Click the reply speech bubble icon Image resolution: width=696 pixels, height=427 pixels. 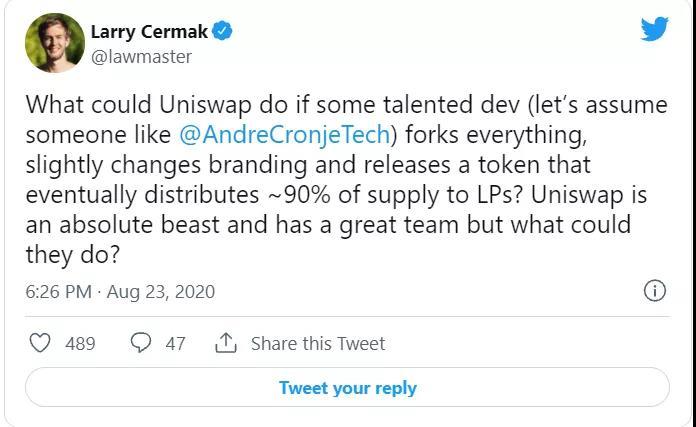pyautogui.click(x=141, y=343)
